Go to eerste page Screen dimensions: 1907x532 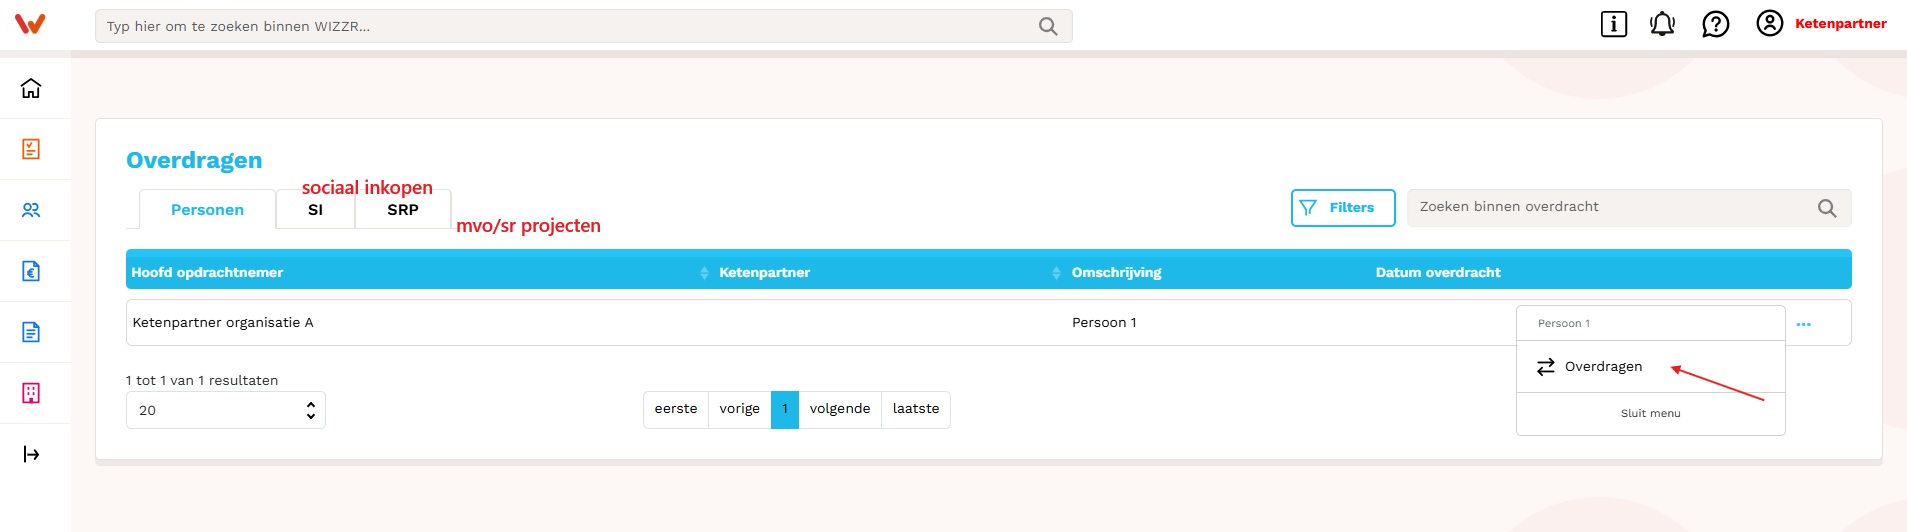click(x=676, y=409)
